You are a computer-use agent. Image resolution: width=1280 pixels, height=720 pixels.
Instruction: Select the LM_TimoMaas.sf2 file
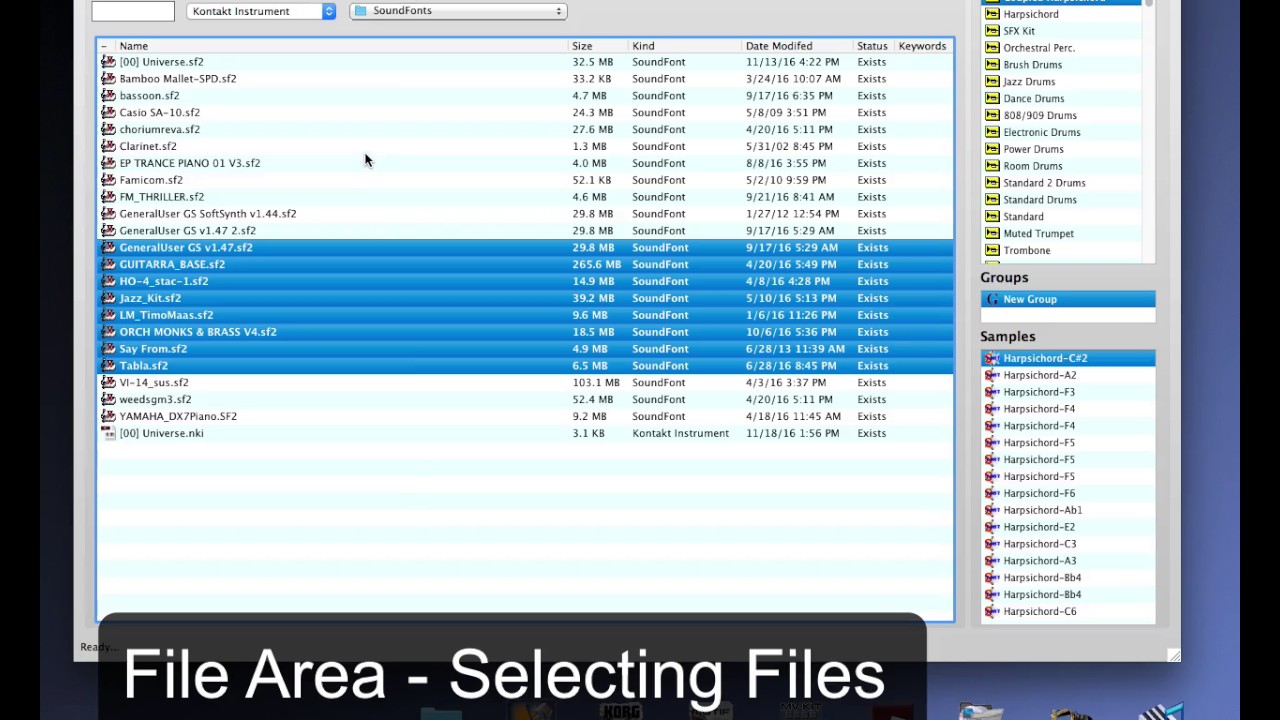pyautogui.click(x=525, y=315)
